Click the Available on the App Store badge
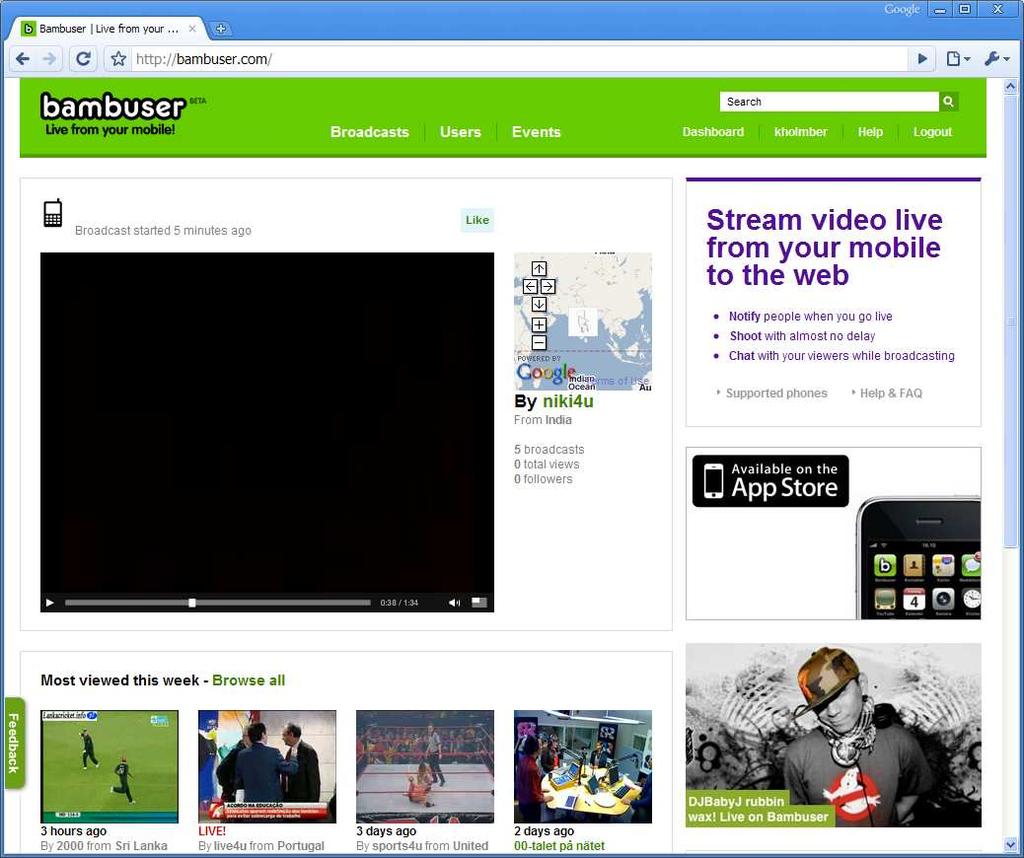 click(x=771, y=481)
